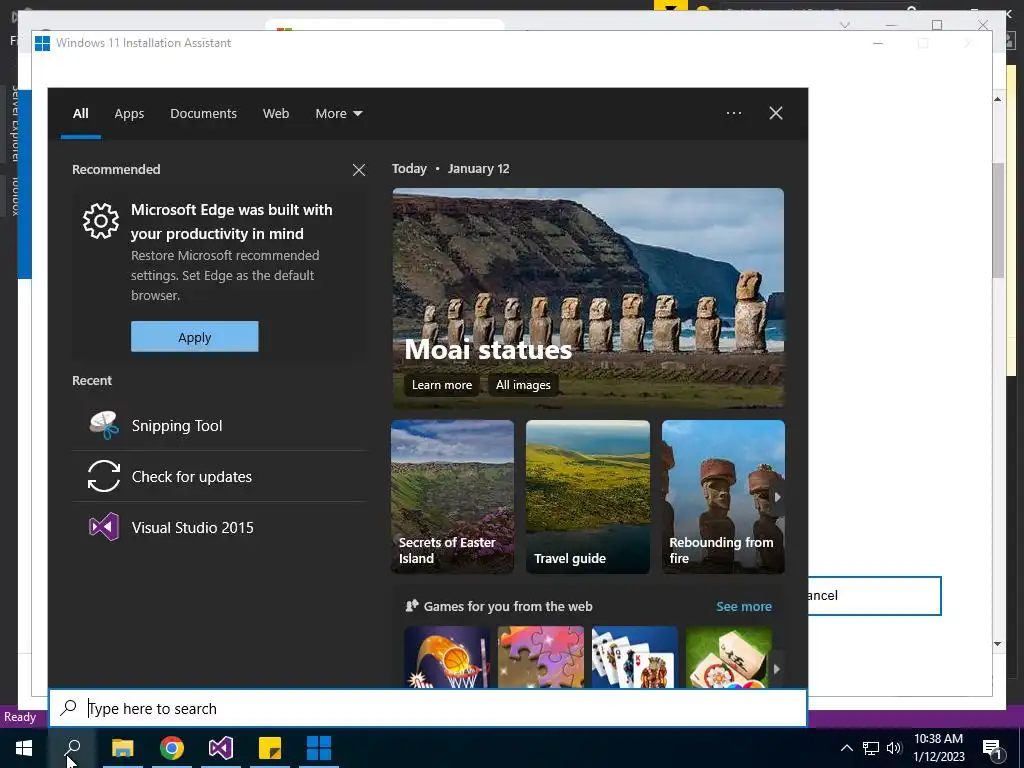Image resolution: width=1024 pixels, height=768 pixels.
Task: Click the Apply button for Edge settings
Action: click(195, 337)
